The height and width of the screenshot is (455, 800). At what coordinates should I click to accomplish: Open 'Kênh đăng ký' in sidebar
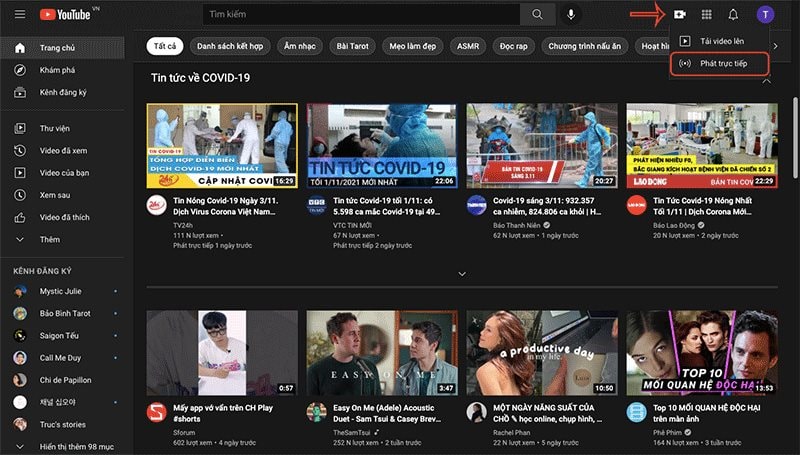point(62,91)
